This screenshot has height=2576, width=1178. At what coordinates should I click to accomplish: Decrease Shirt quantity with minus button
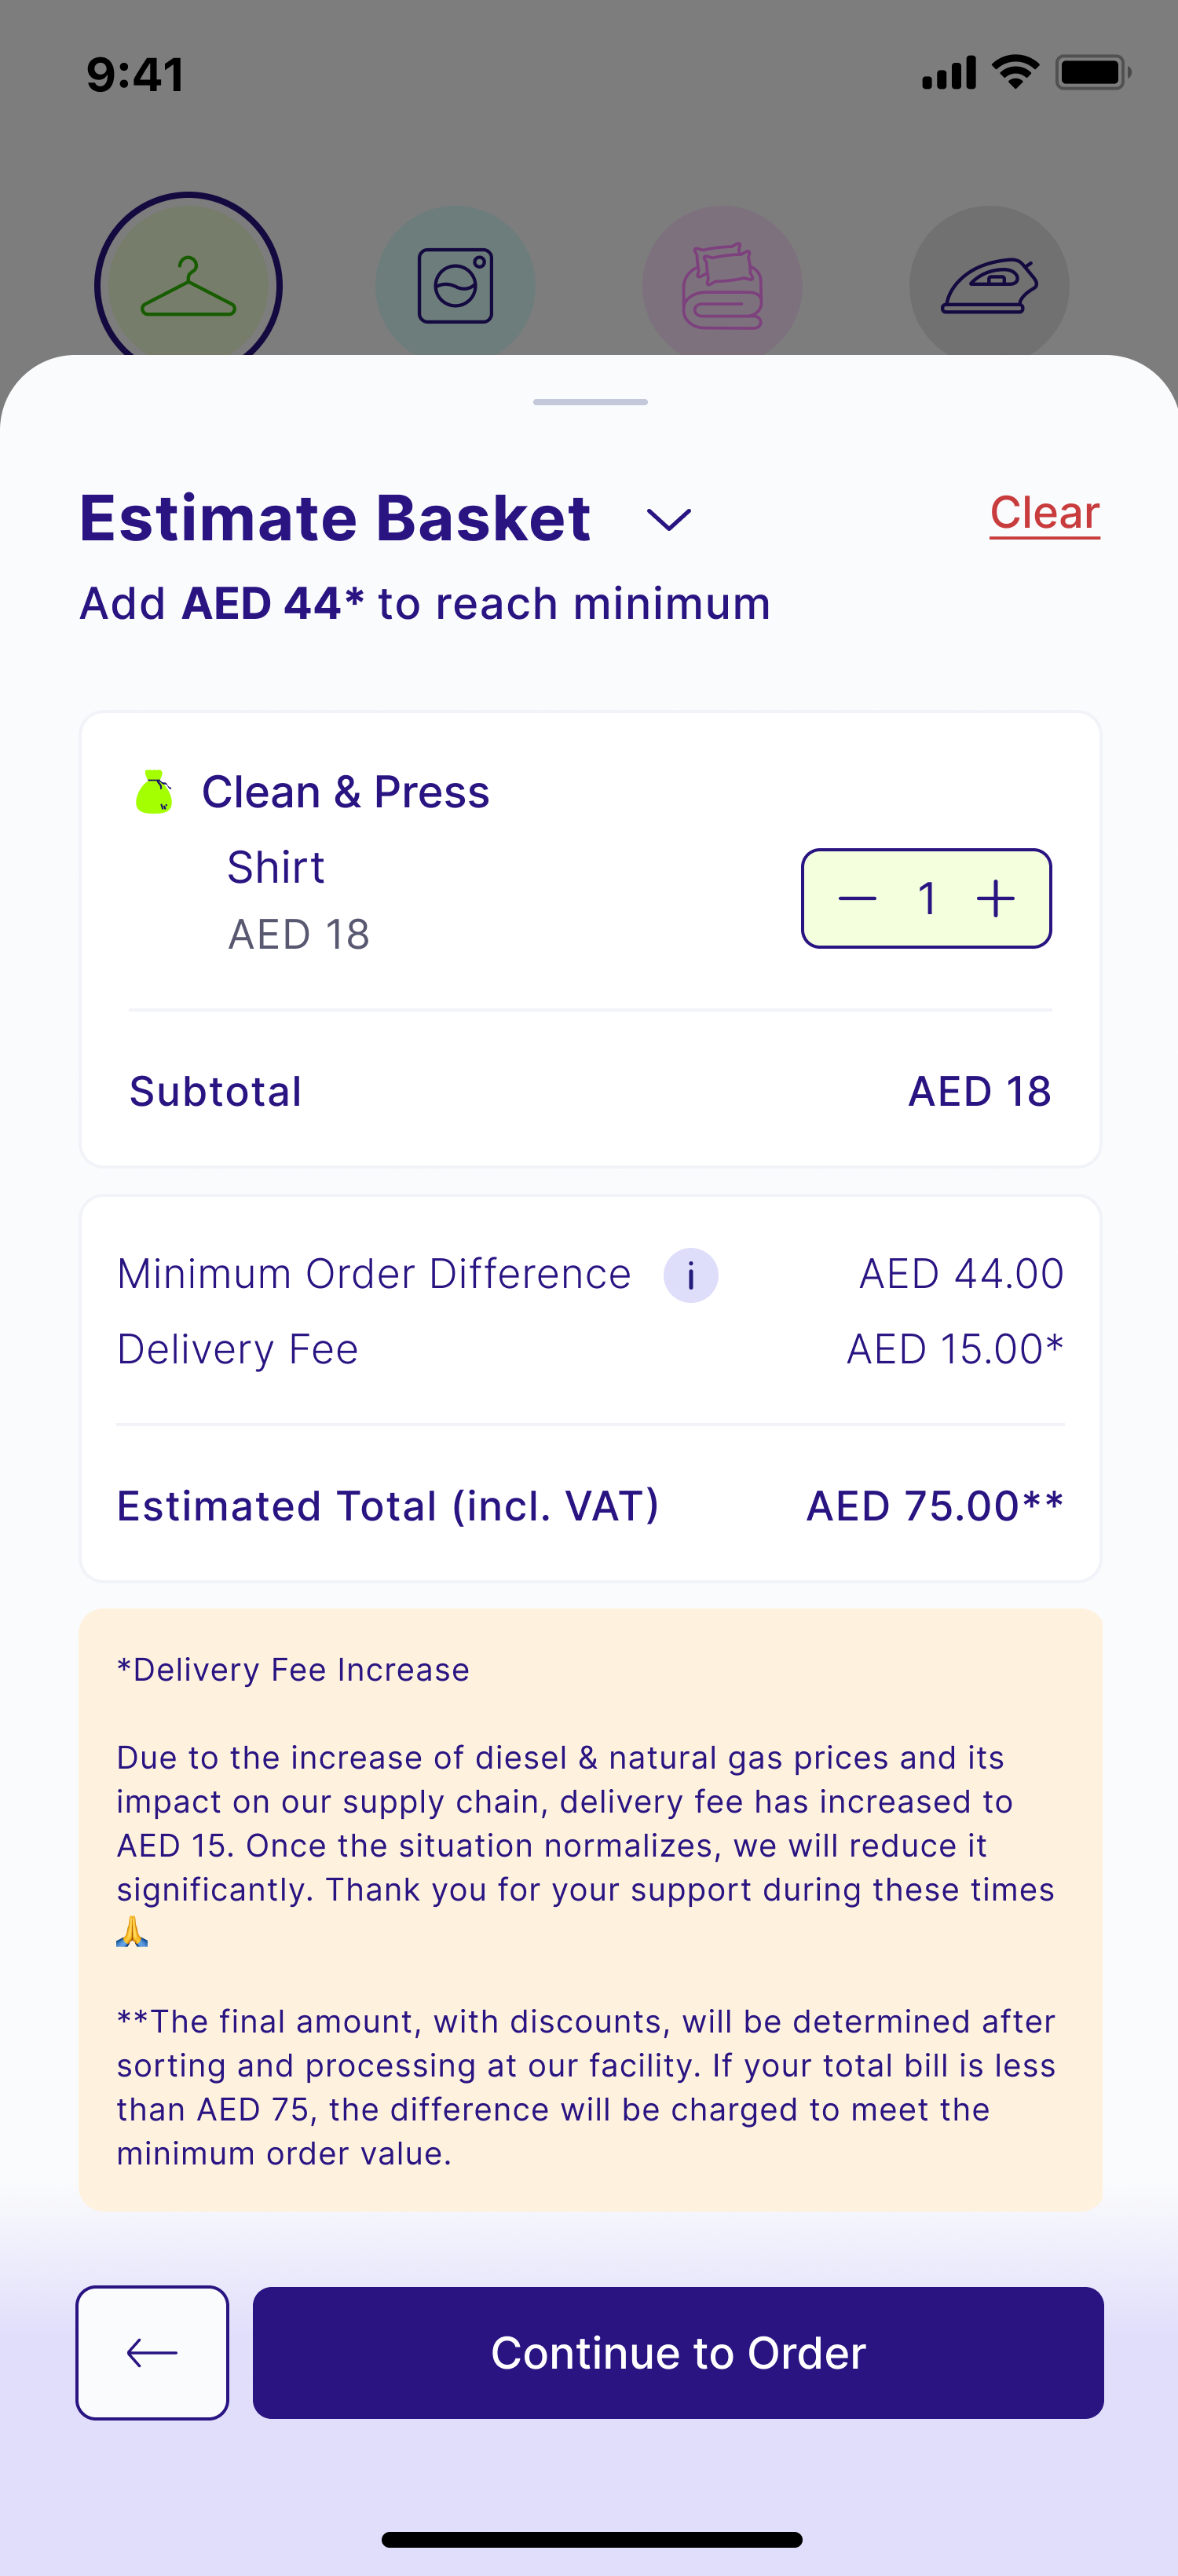click(x=857, y=898)
